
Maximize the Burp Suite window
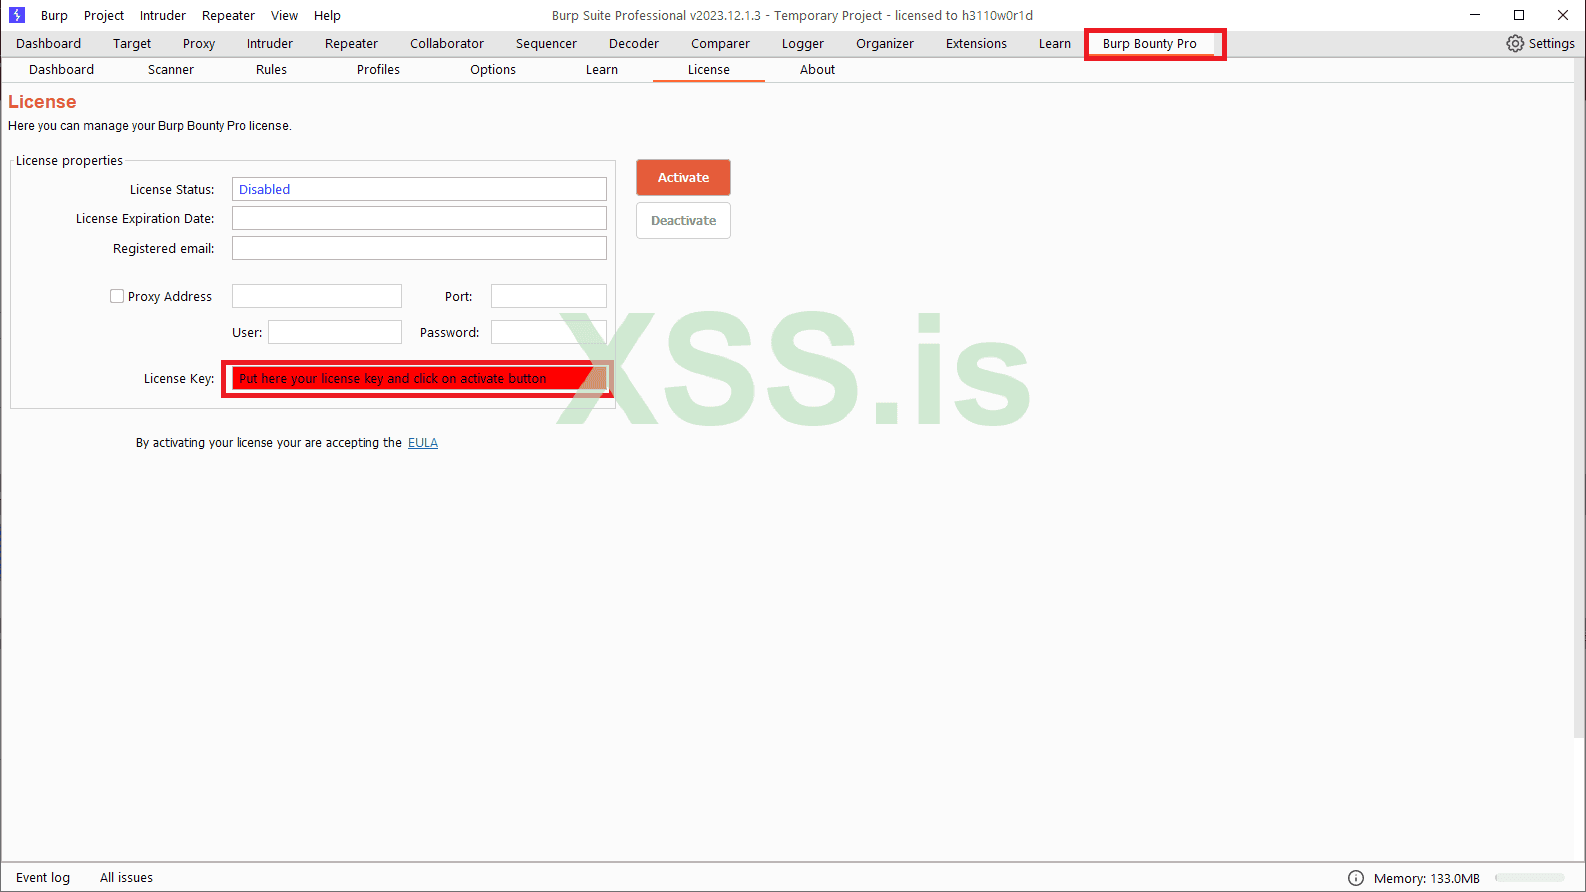click(x=1519, y=15)
